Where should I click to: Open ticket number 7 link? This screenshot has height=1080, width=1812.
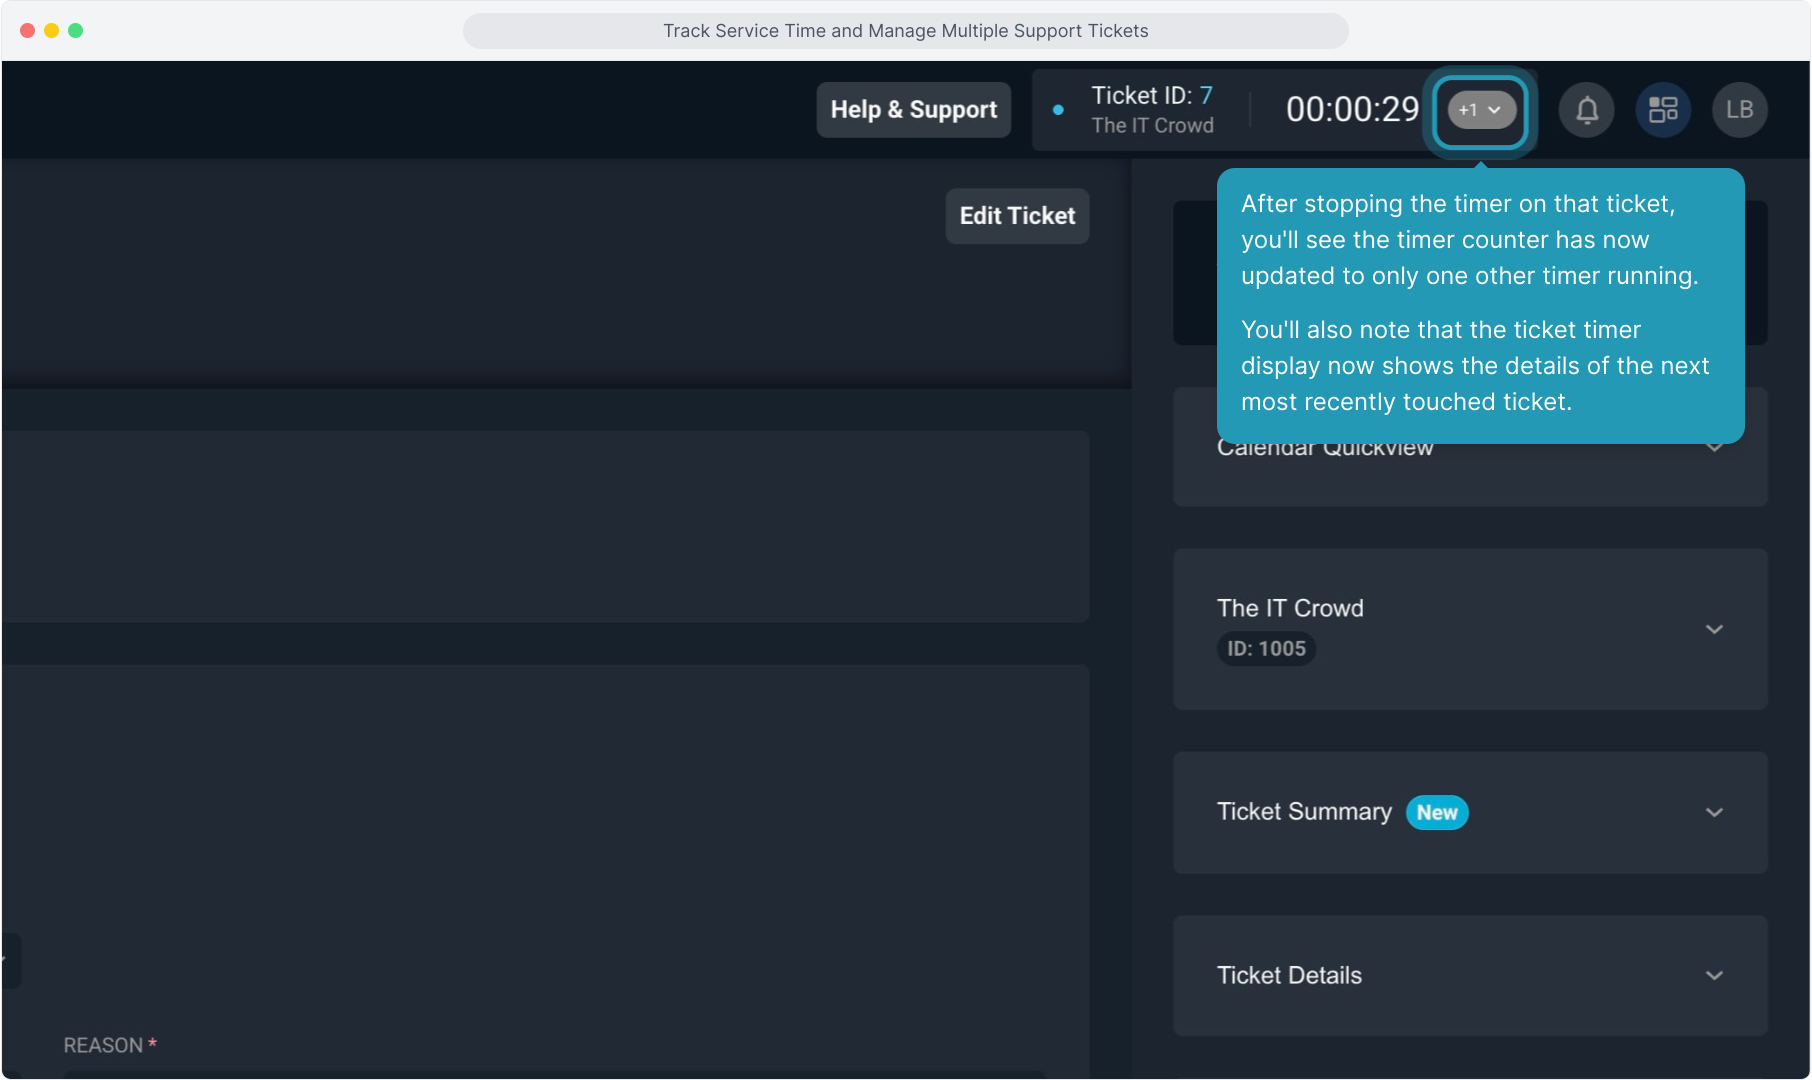coord(1206,95)
